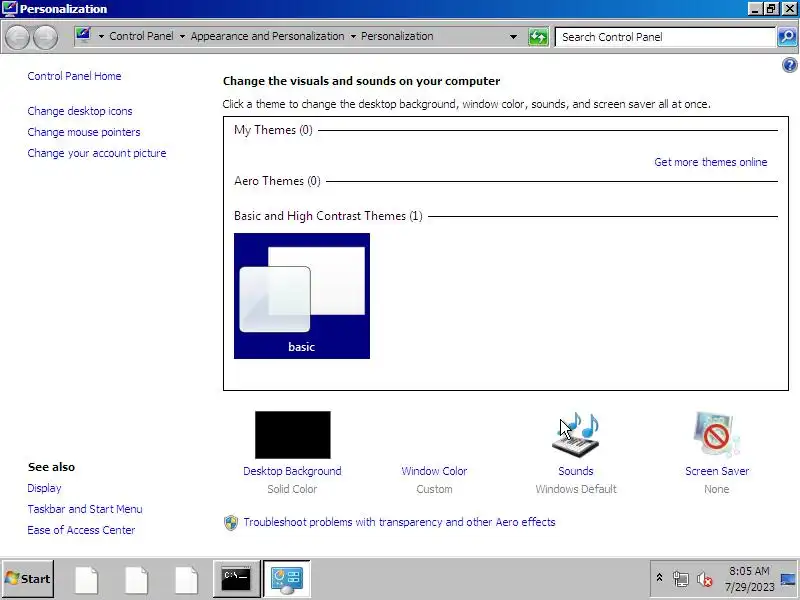The width and height of the screenshot is (800, 600).
Task: Click Personalization breadcrumb item
Action: point(397,36)
